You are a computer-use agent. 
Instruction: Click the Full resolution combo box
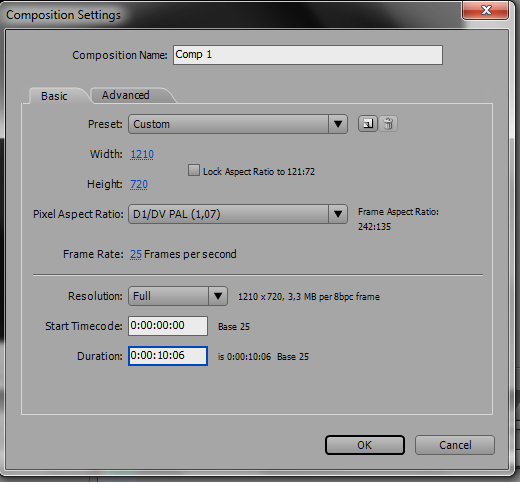point(178,296)
